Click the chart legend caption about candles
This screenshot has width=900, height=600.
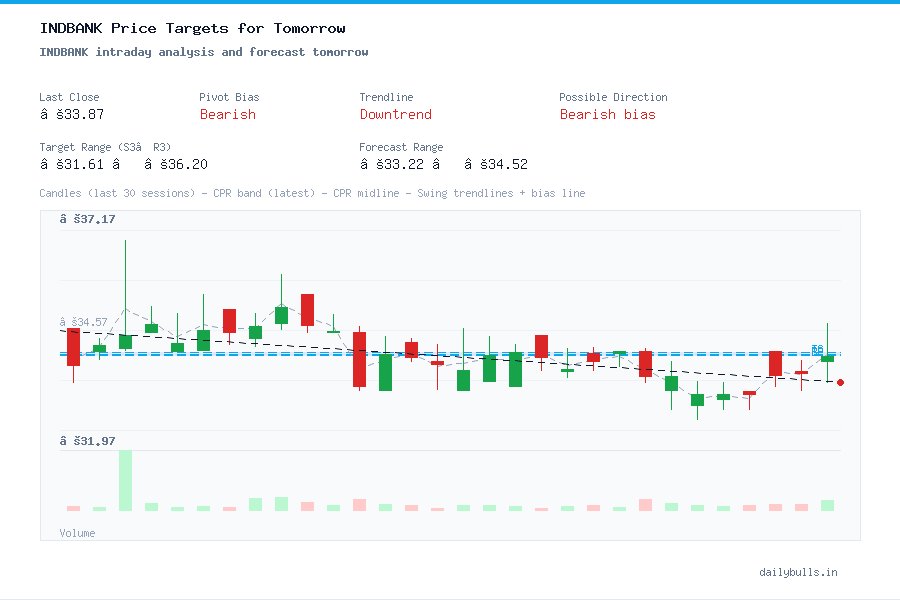click(312, 193)
